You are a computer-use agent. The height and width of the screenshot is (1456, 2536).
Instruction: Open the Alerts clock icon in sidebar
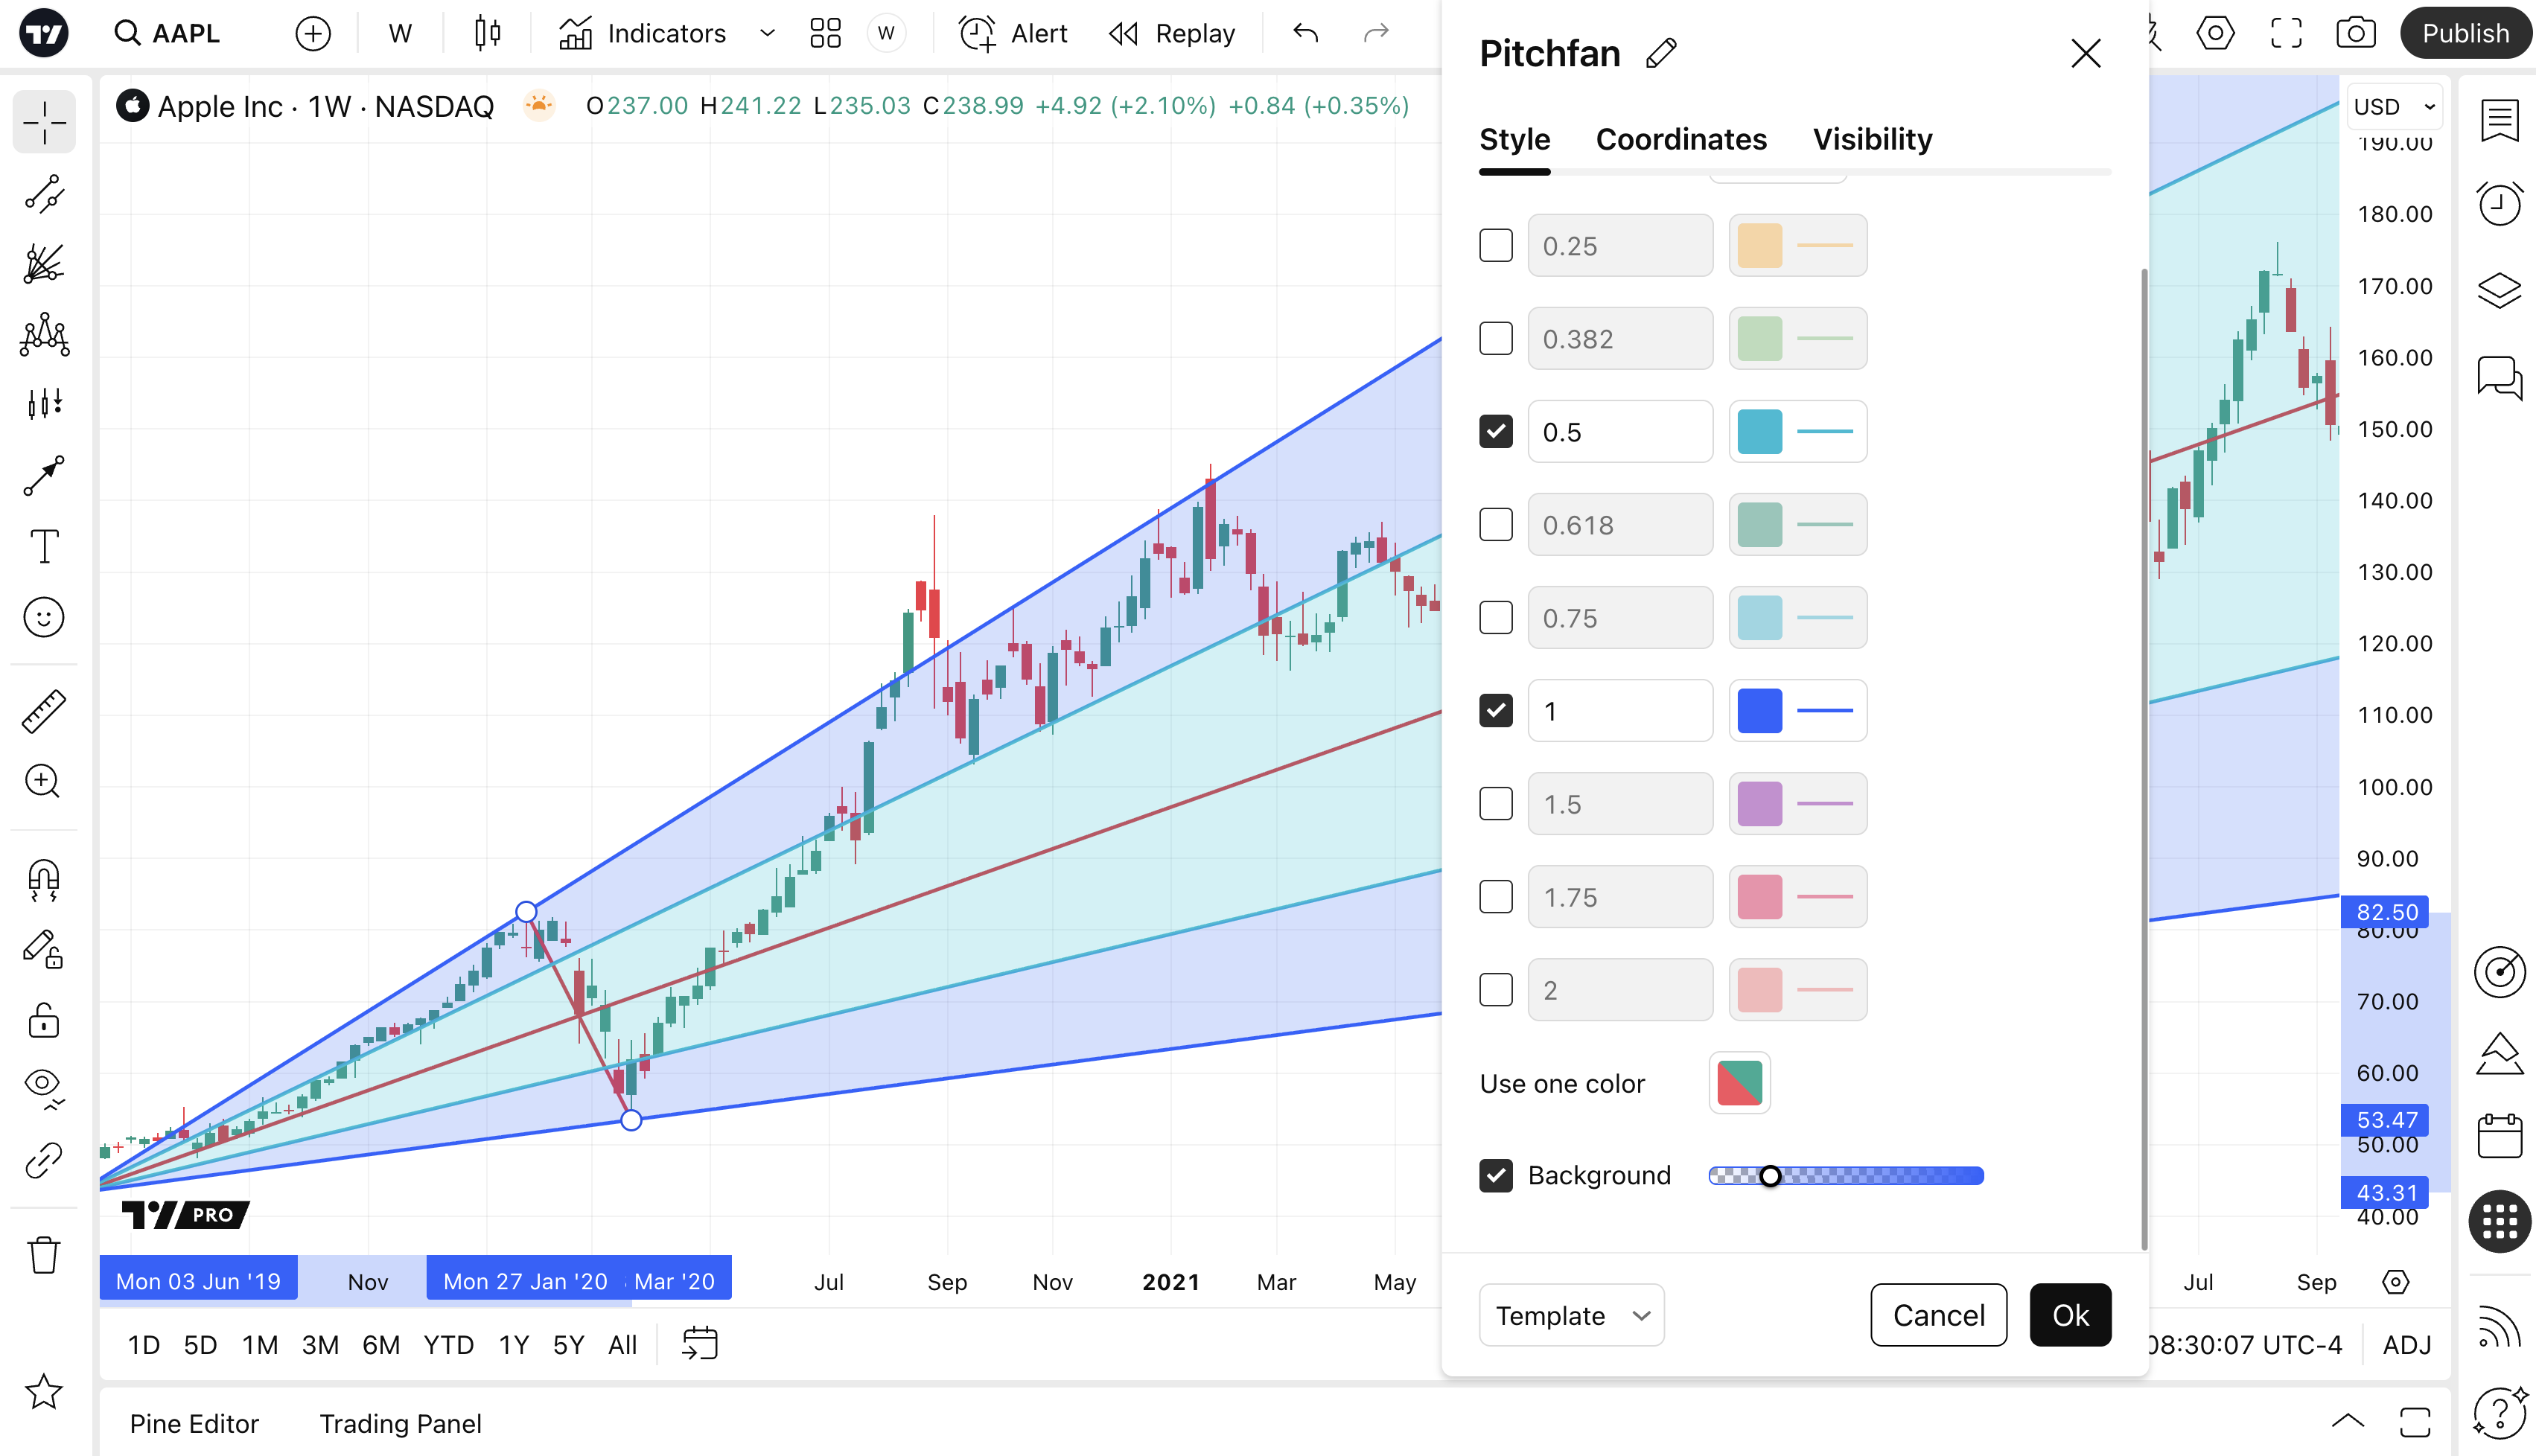click(x=2499, y=205)
